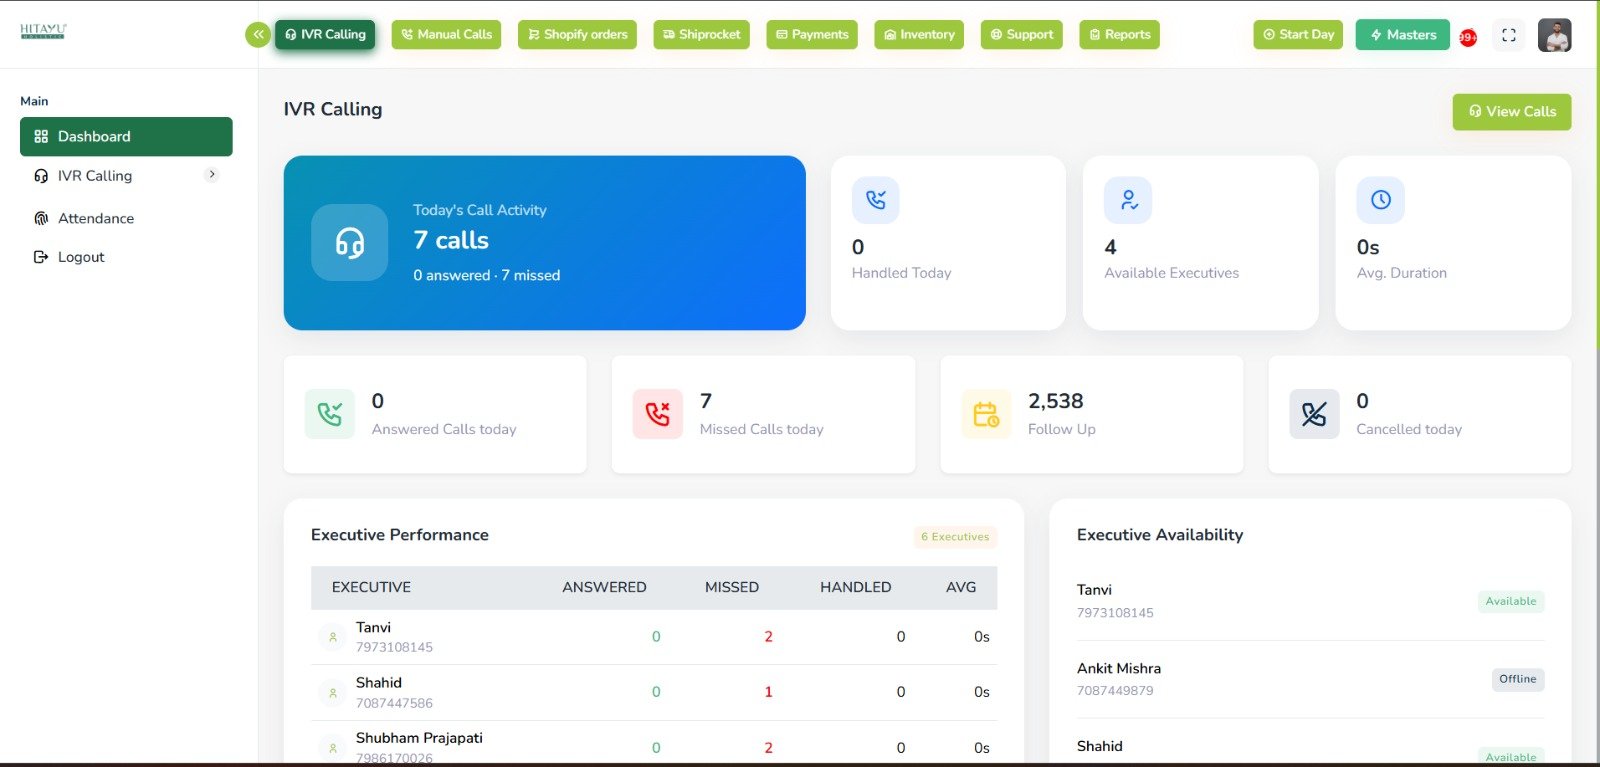The image size is (1600, 767).
Task: Click the 2,538 Follow Up value
Action: click(1056, 401)
